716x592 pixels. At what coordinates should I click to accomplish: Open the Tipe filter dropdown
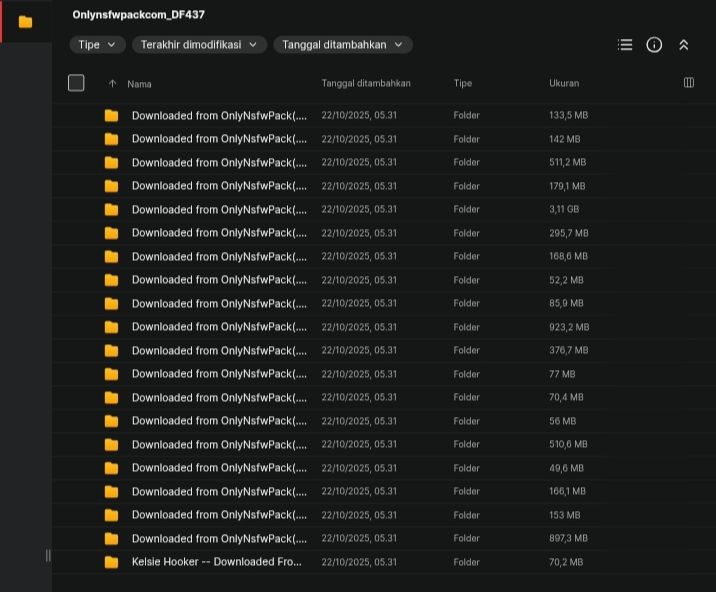97,45
